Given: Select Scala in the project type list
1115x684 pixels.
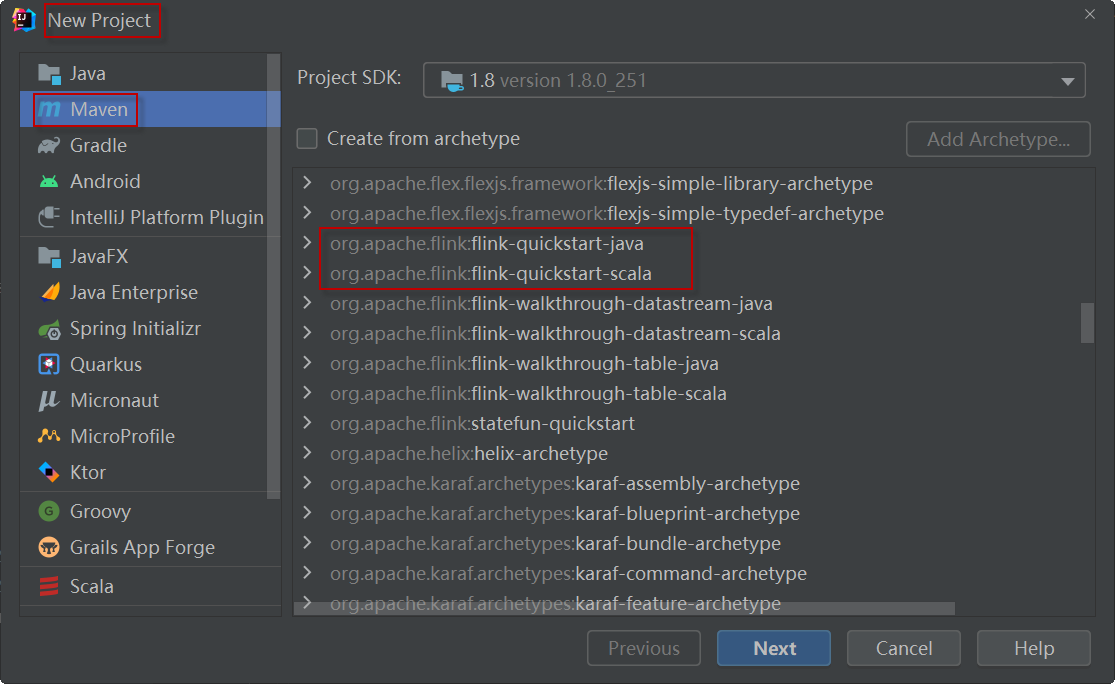Looking at the screenshot, I should 91,587.
